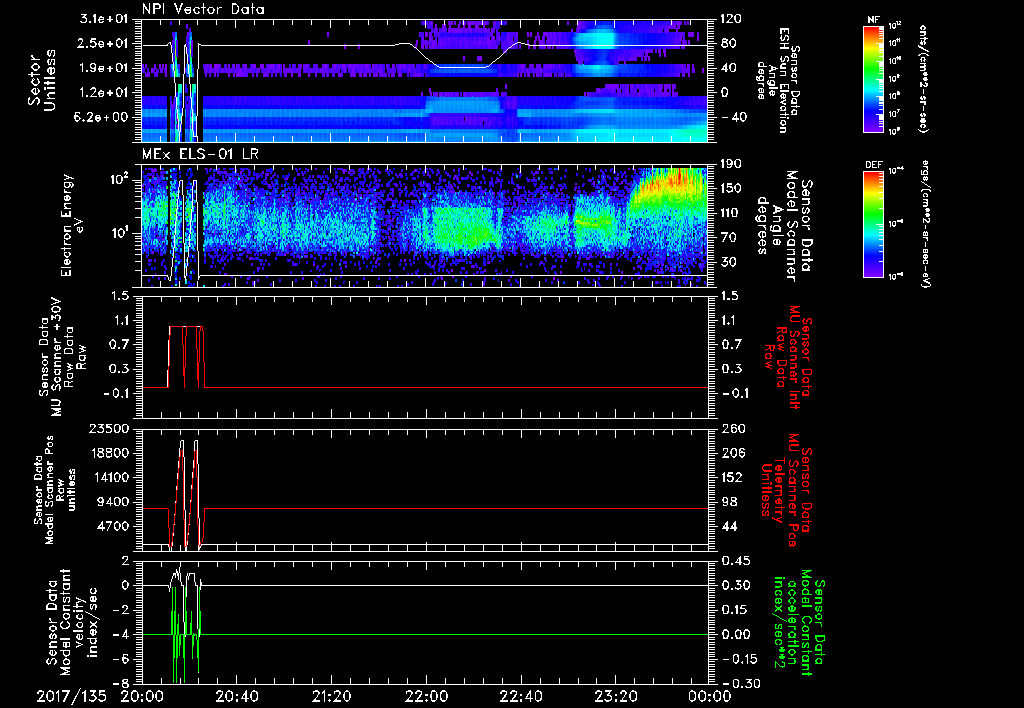Click the '18800' scanner position tick value
This screenshot has width=1024, height=708.
[108, 453]
